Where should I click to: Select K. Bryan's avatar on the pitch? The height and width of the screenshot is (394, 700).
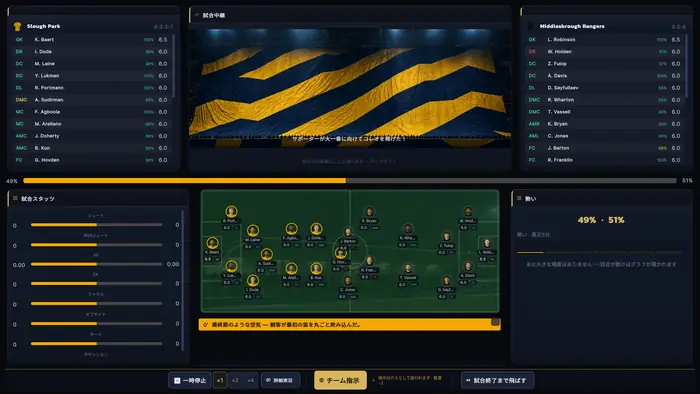[369, 212]
